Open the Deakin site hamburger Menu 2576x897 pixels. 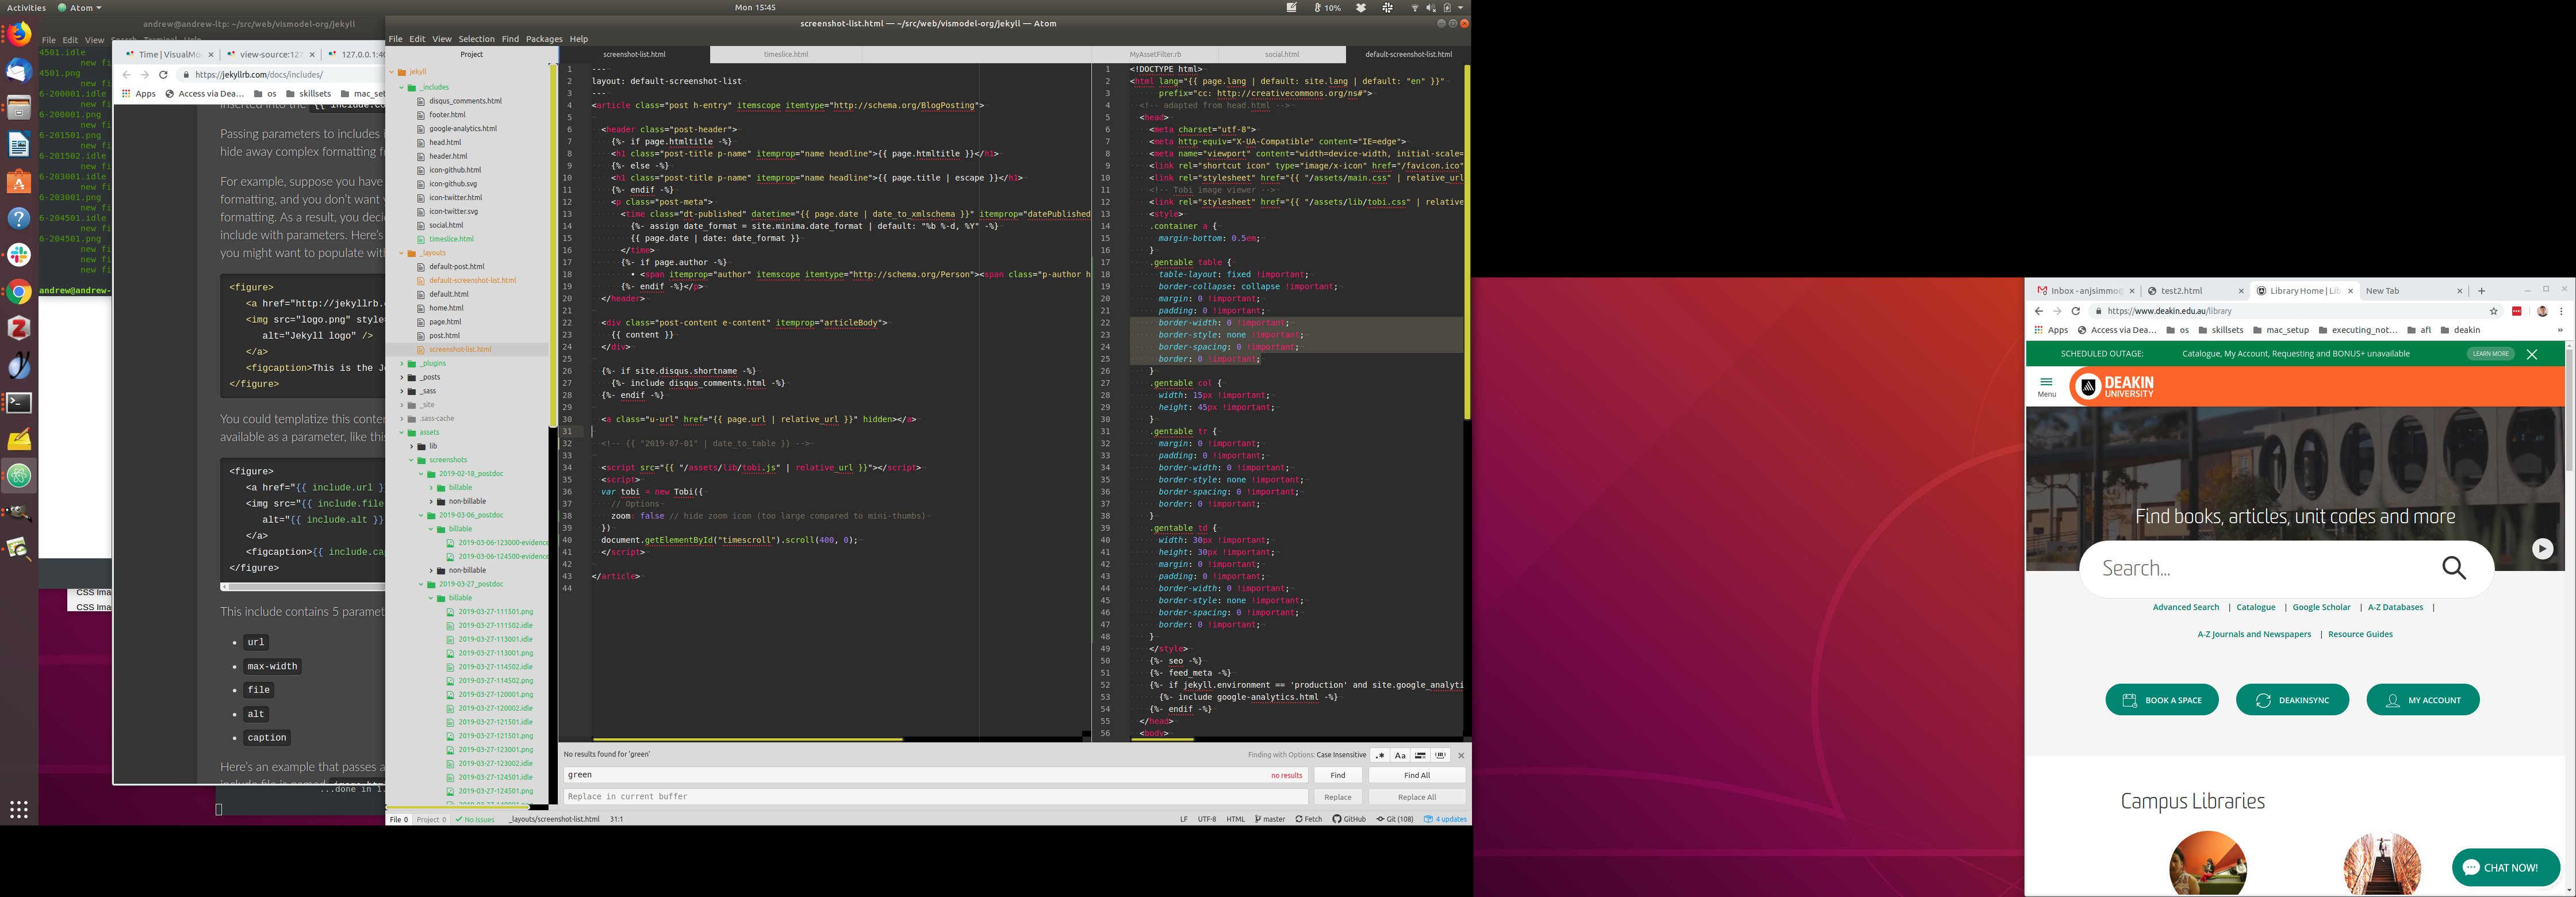coord(2046,386)
